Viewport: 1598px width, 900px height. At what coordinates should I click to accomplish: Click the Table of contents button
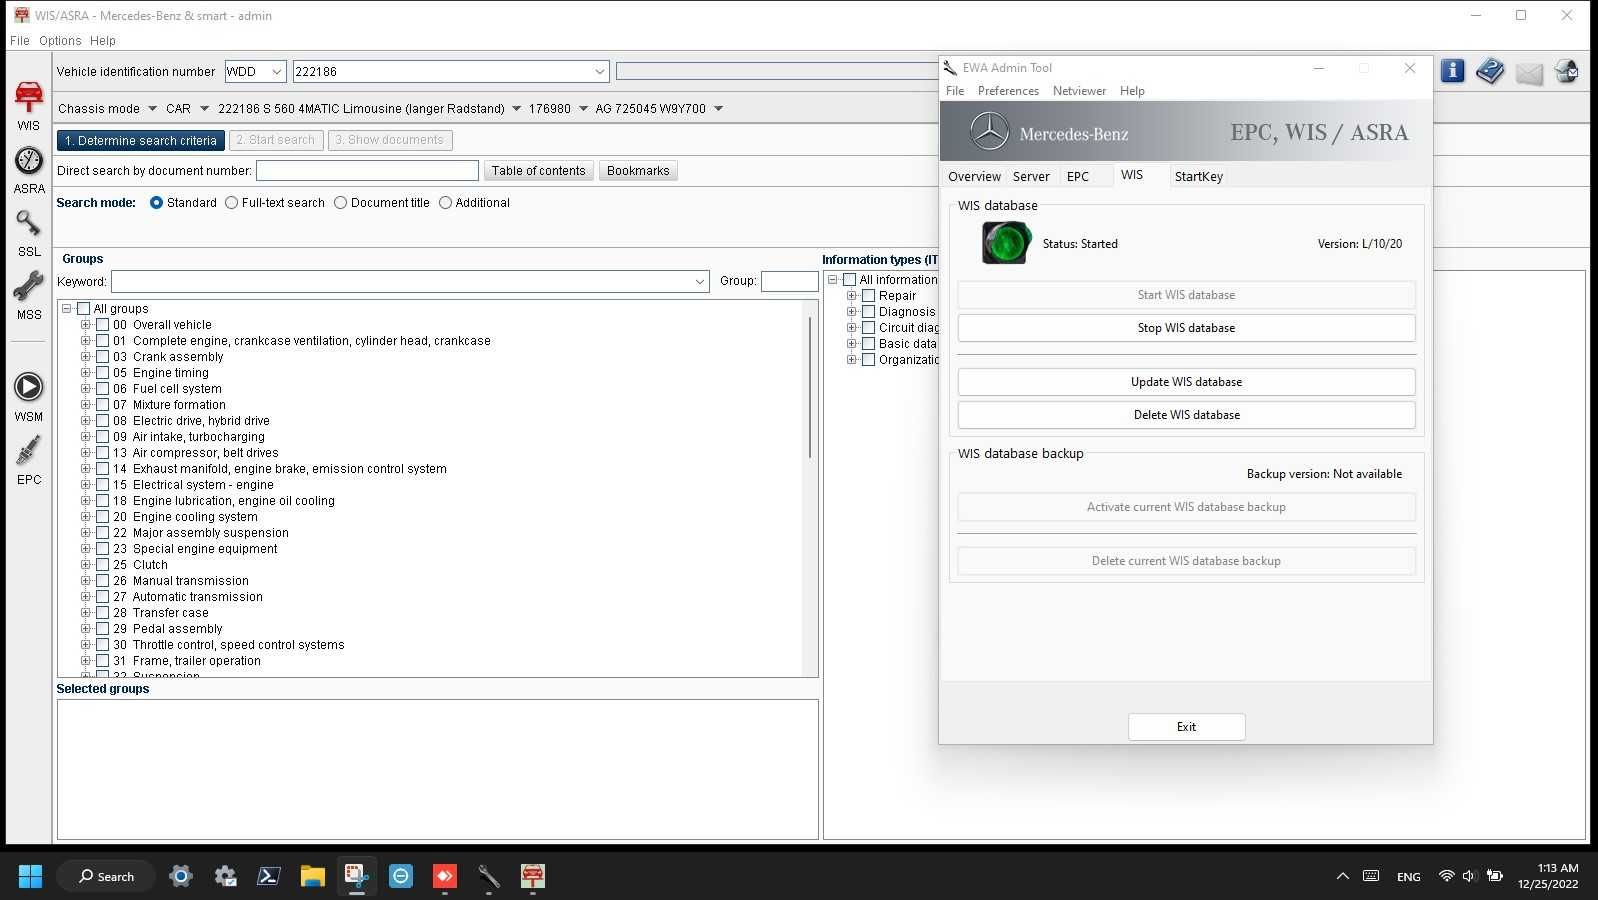point(538,171)
